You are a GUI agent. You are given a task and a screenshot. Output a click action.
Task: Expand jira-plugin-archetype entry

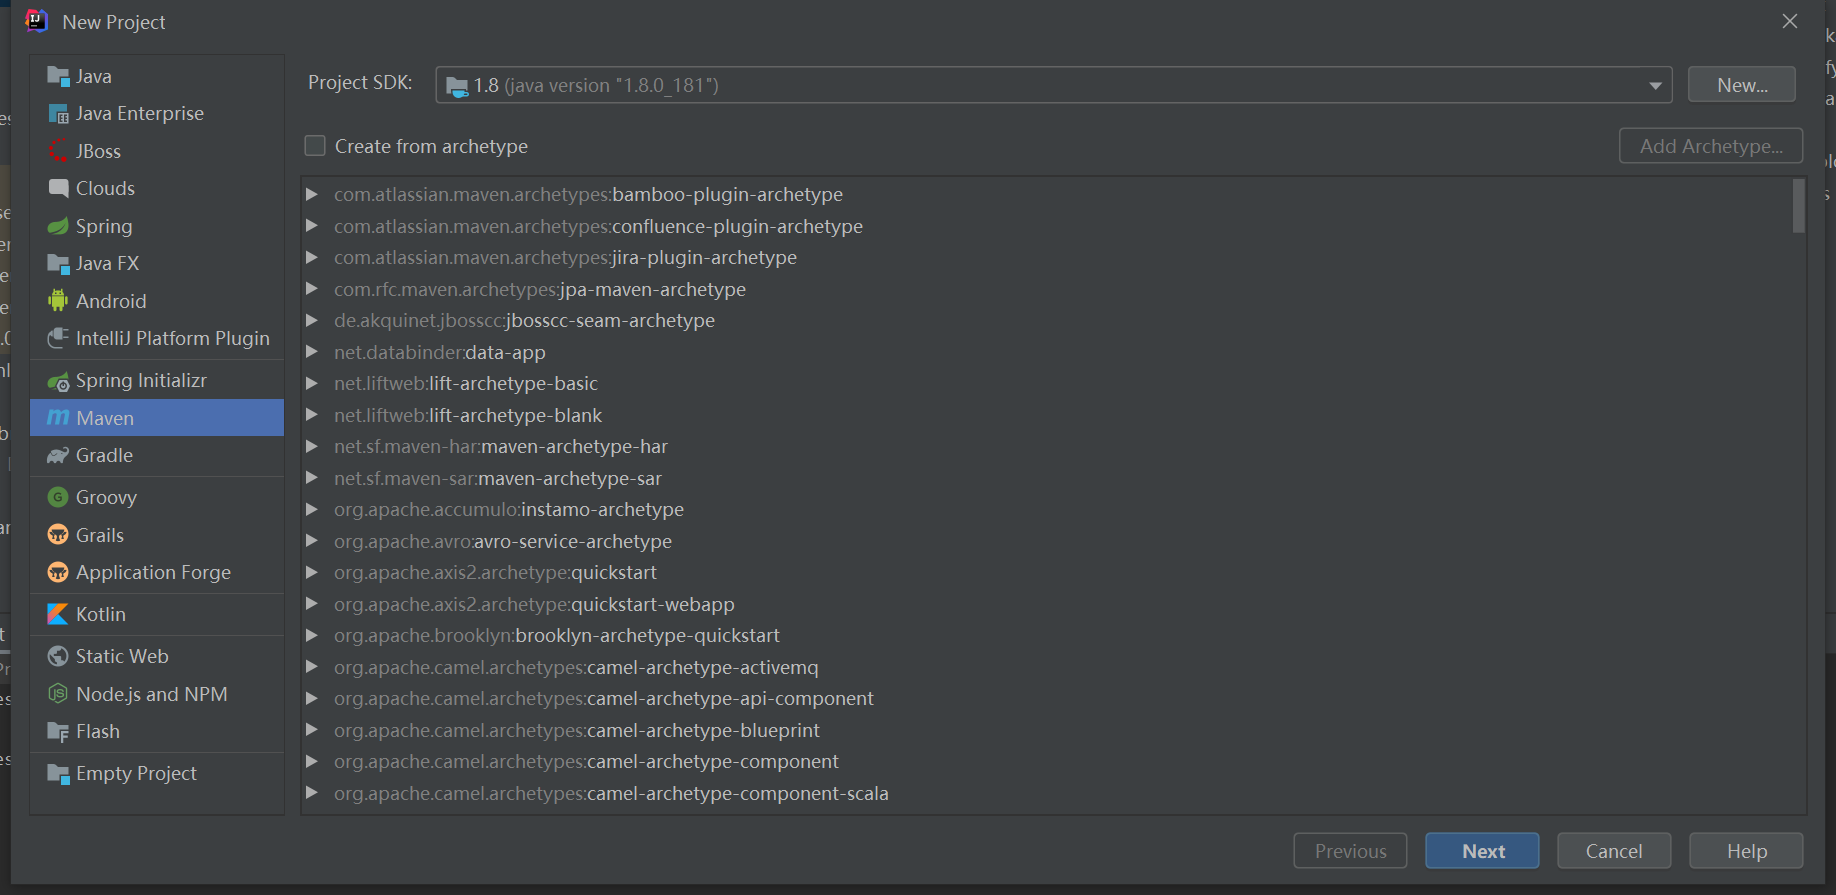(312, 257)
